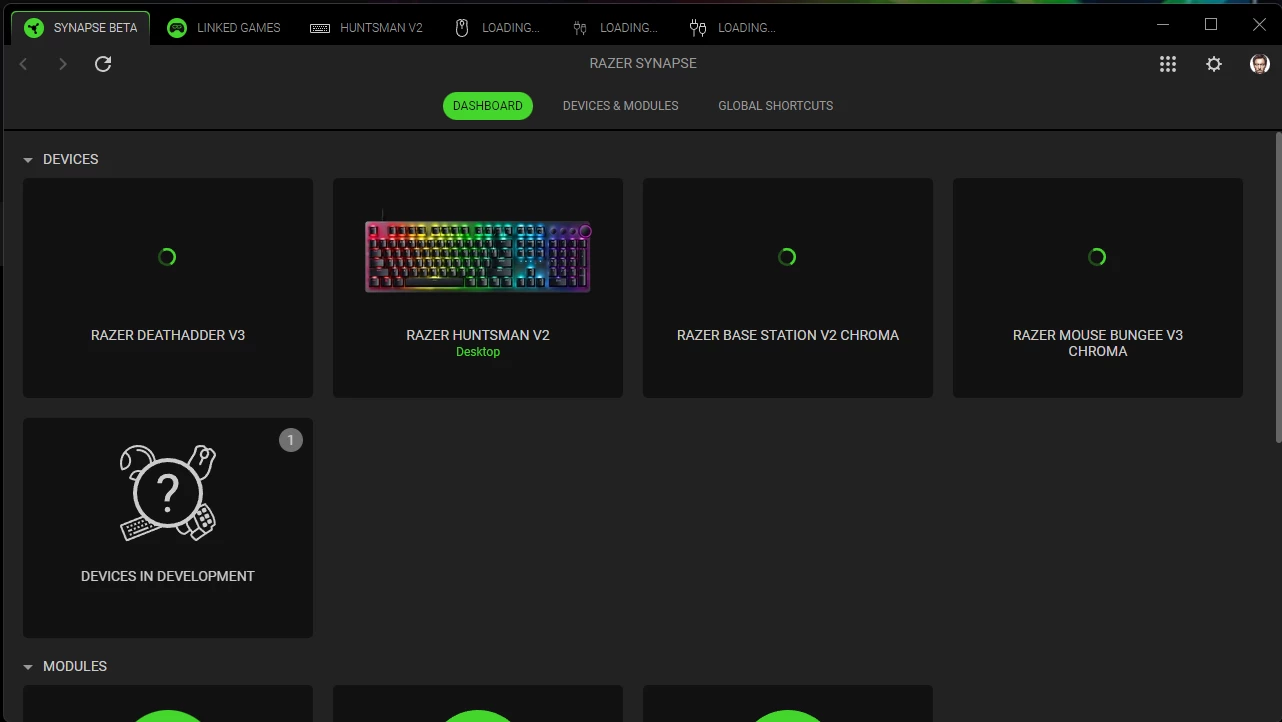
Task: Collapse the Modules section
Action: [x=28, y=667]
